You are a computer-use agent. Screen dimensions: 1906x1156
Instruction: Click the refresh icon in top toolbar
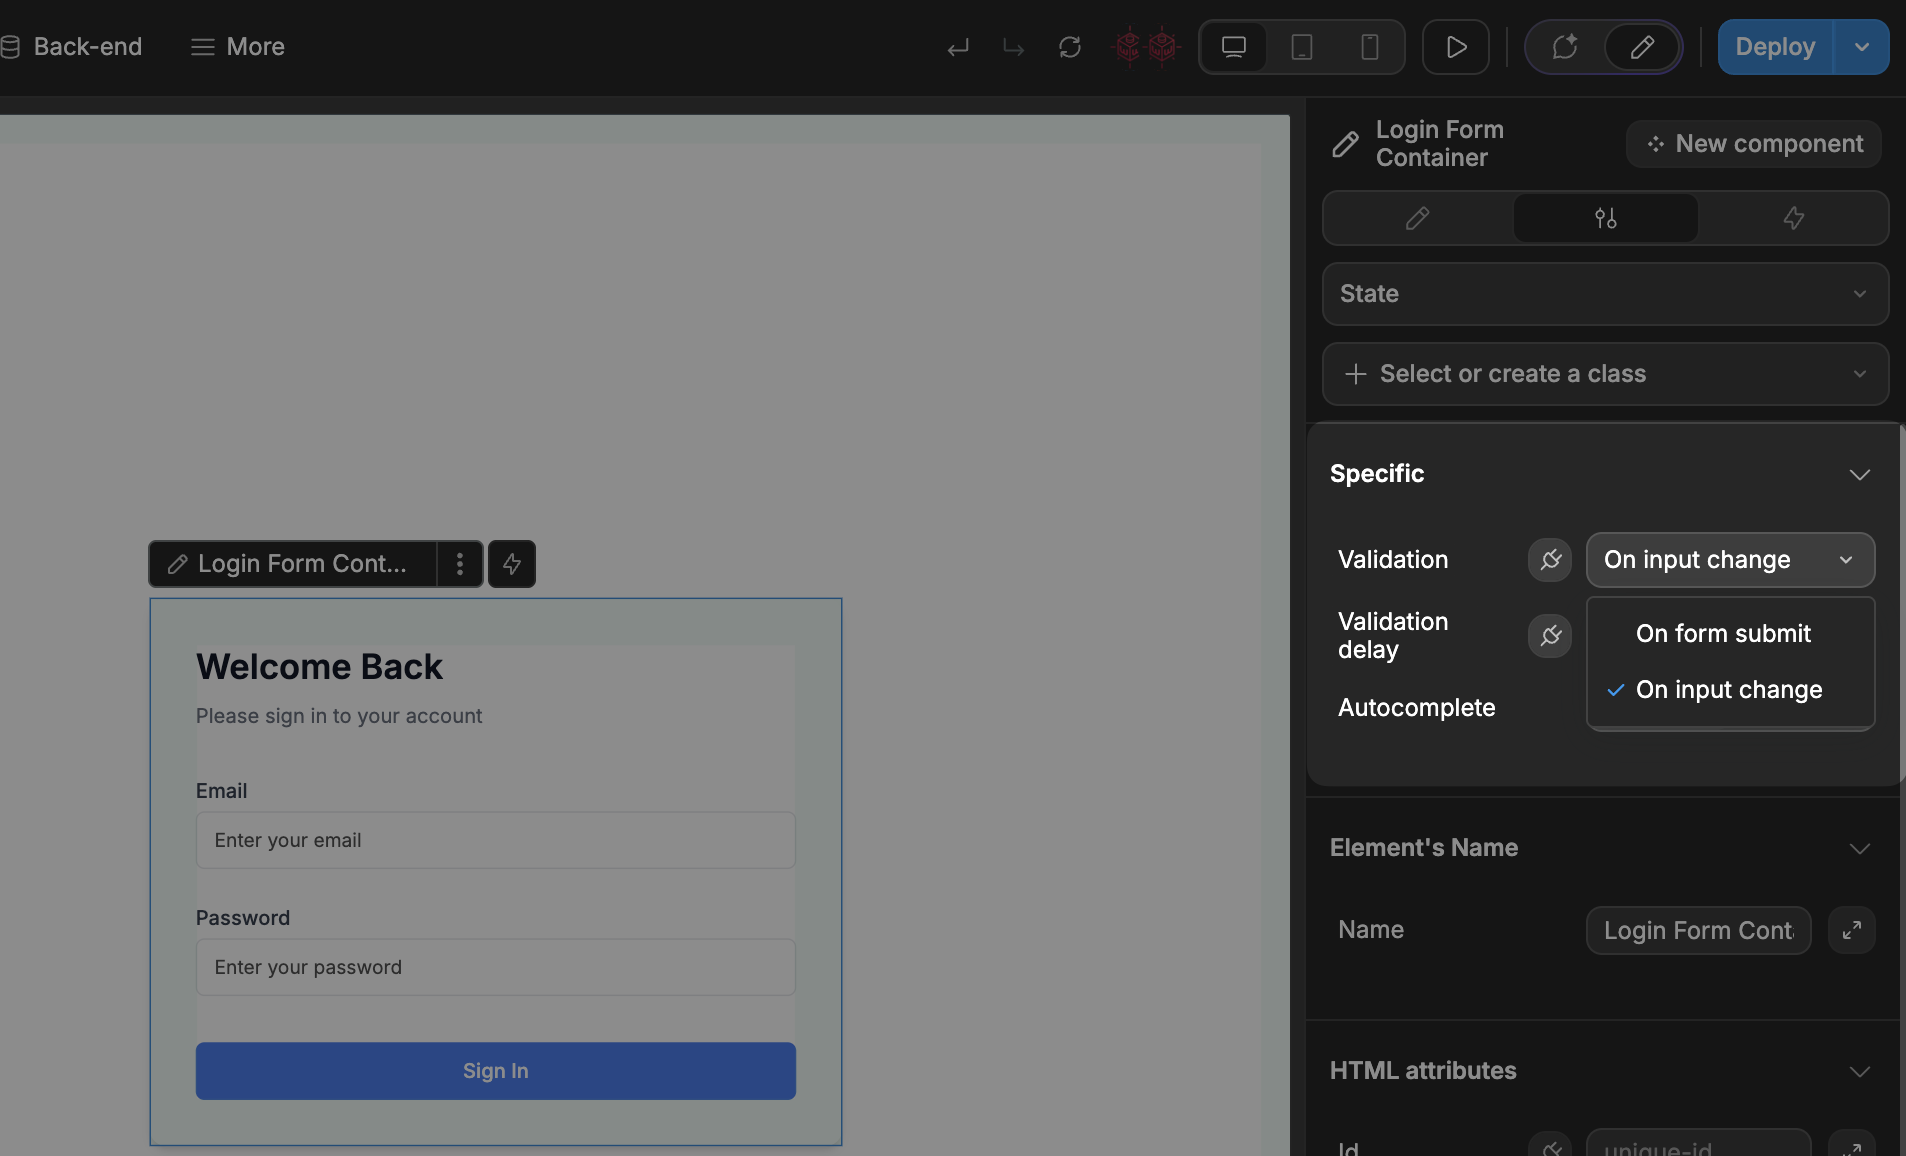tap(1070, 47)
